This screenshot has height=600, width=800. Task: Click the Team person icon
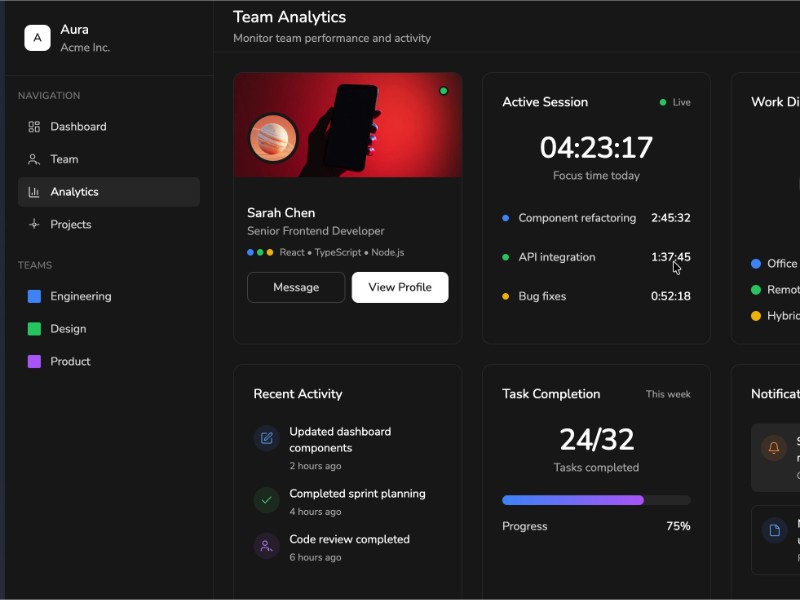pos(34,159)
